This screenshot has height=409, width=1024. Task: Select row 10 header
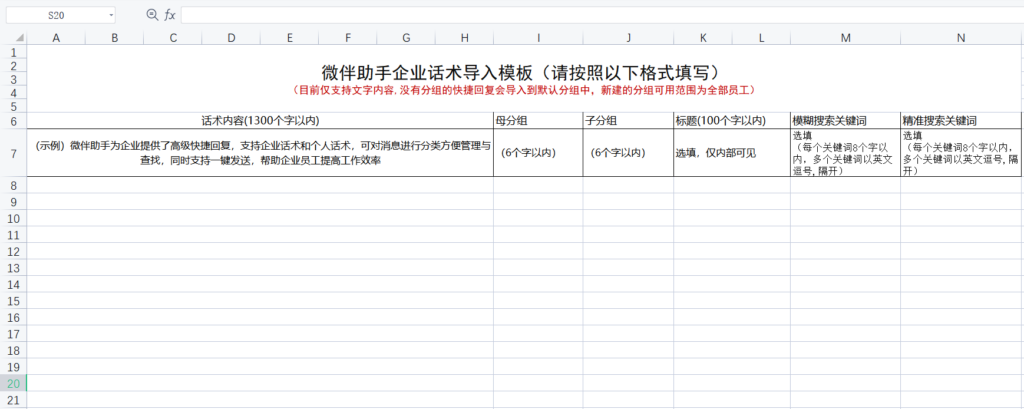pyautogui.click(x=14, y=218)
